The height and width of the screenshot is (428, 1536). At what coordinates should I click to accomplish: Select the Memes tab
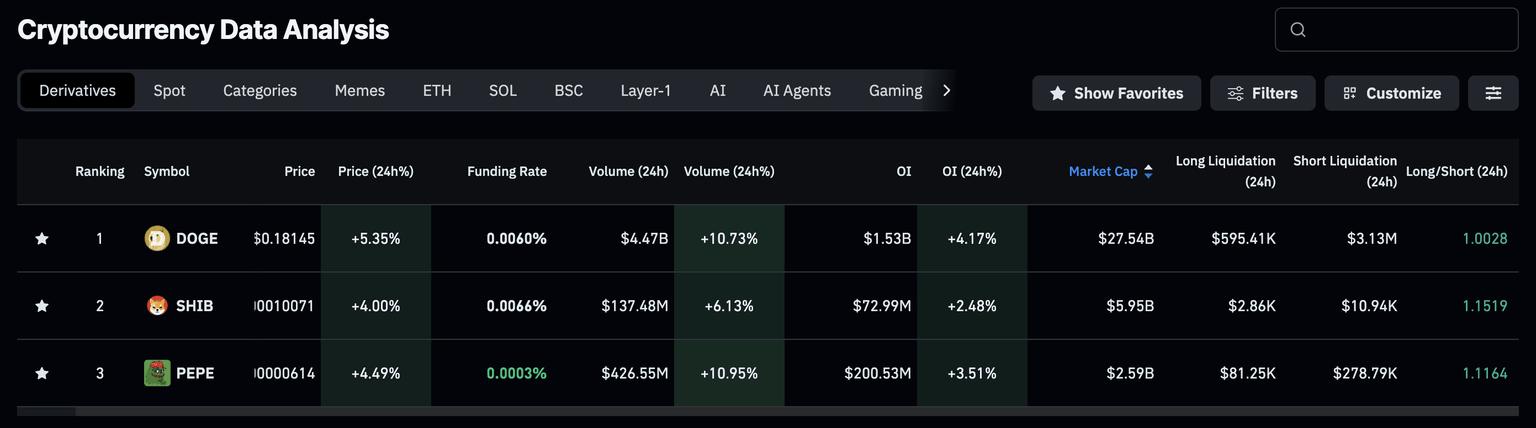click(359, 91)
